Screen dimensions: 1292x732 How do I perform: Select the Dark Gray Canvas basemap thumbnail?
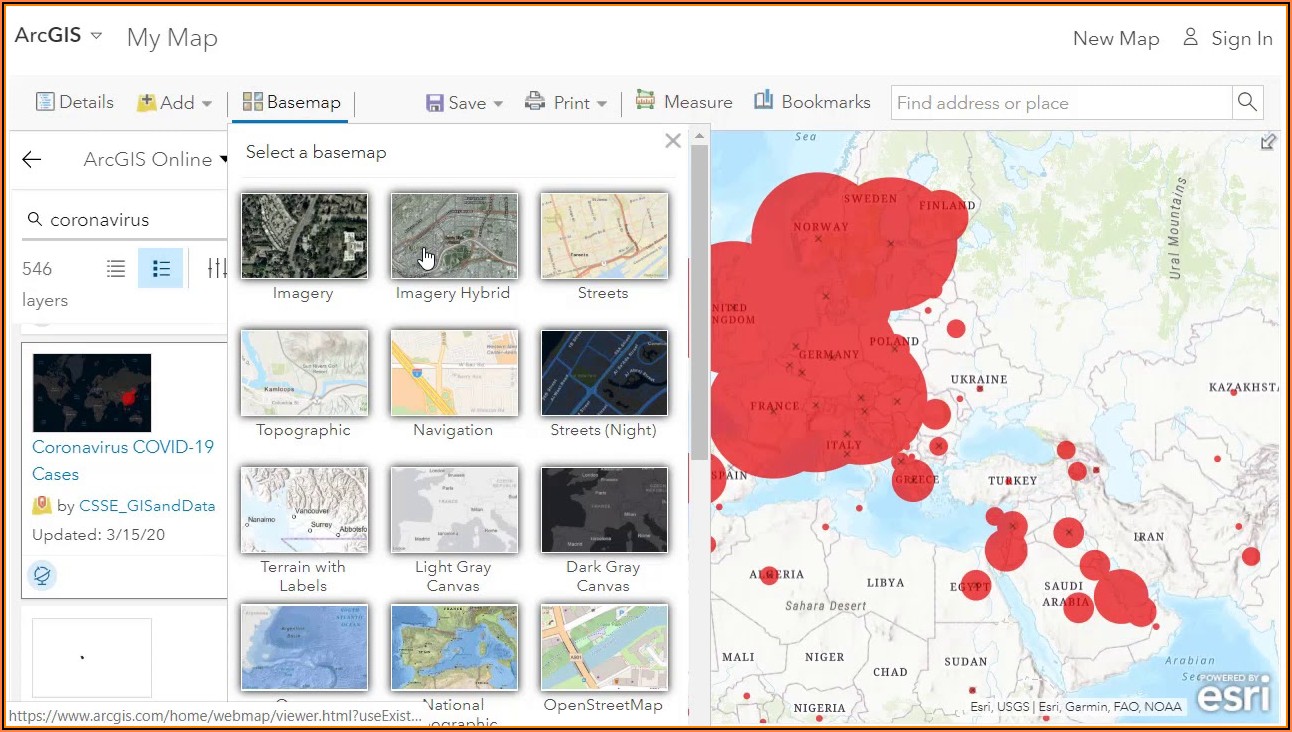tap(603, 510)
